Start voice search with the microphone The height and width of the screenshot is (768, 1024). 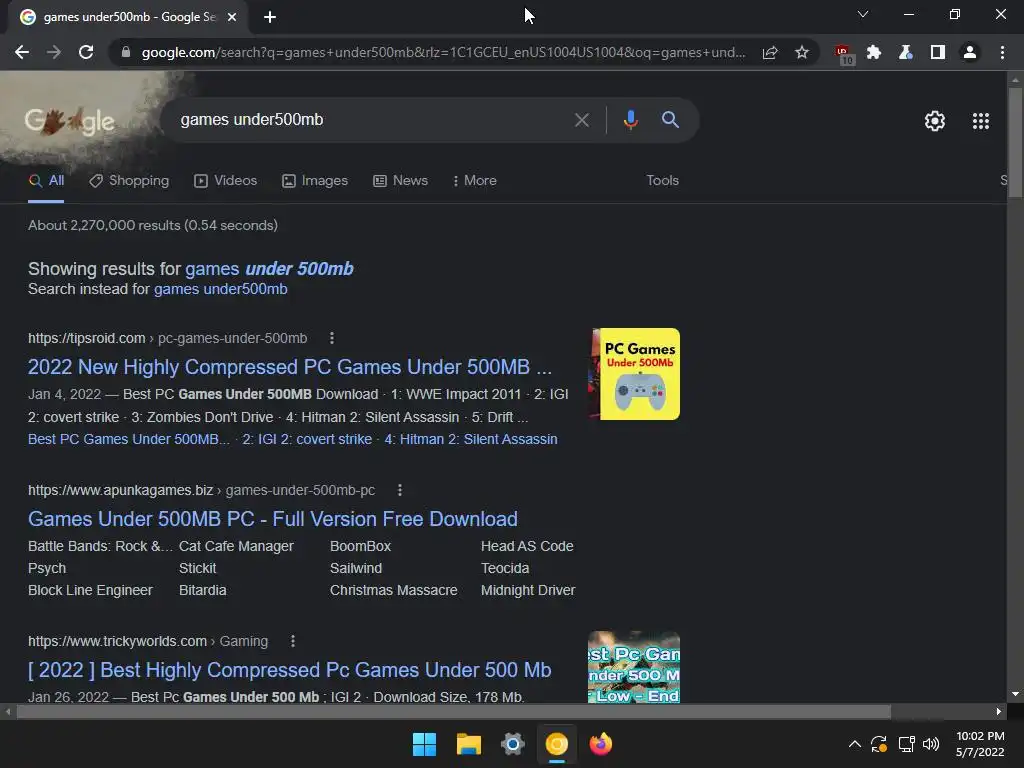click(x=631, y=120)
